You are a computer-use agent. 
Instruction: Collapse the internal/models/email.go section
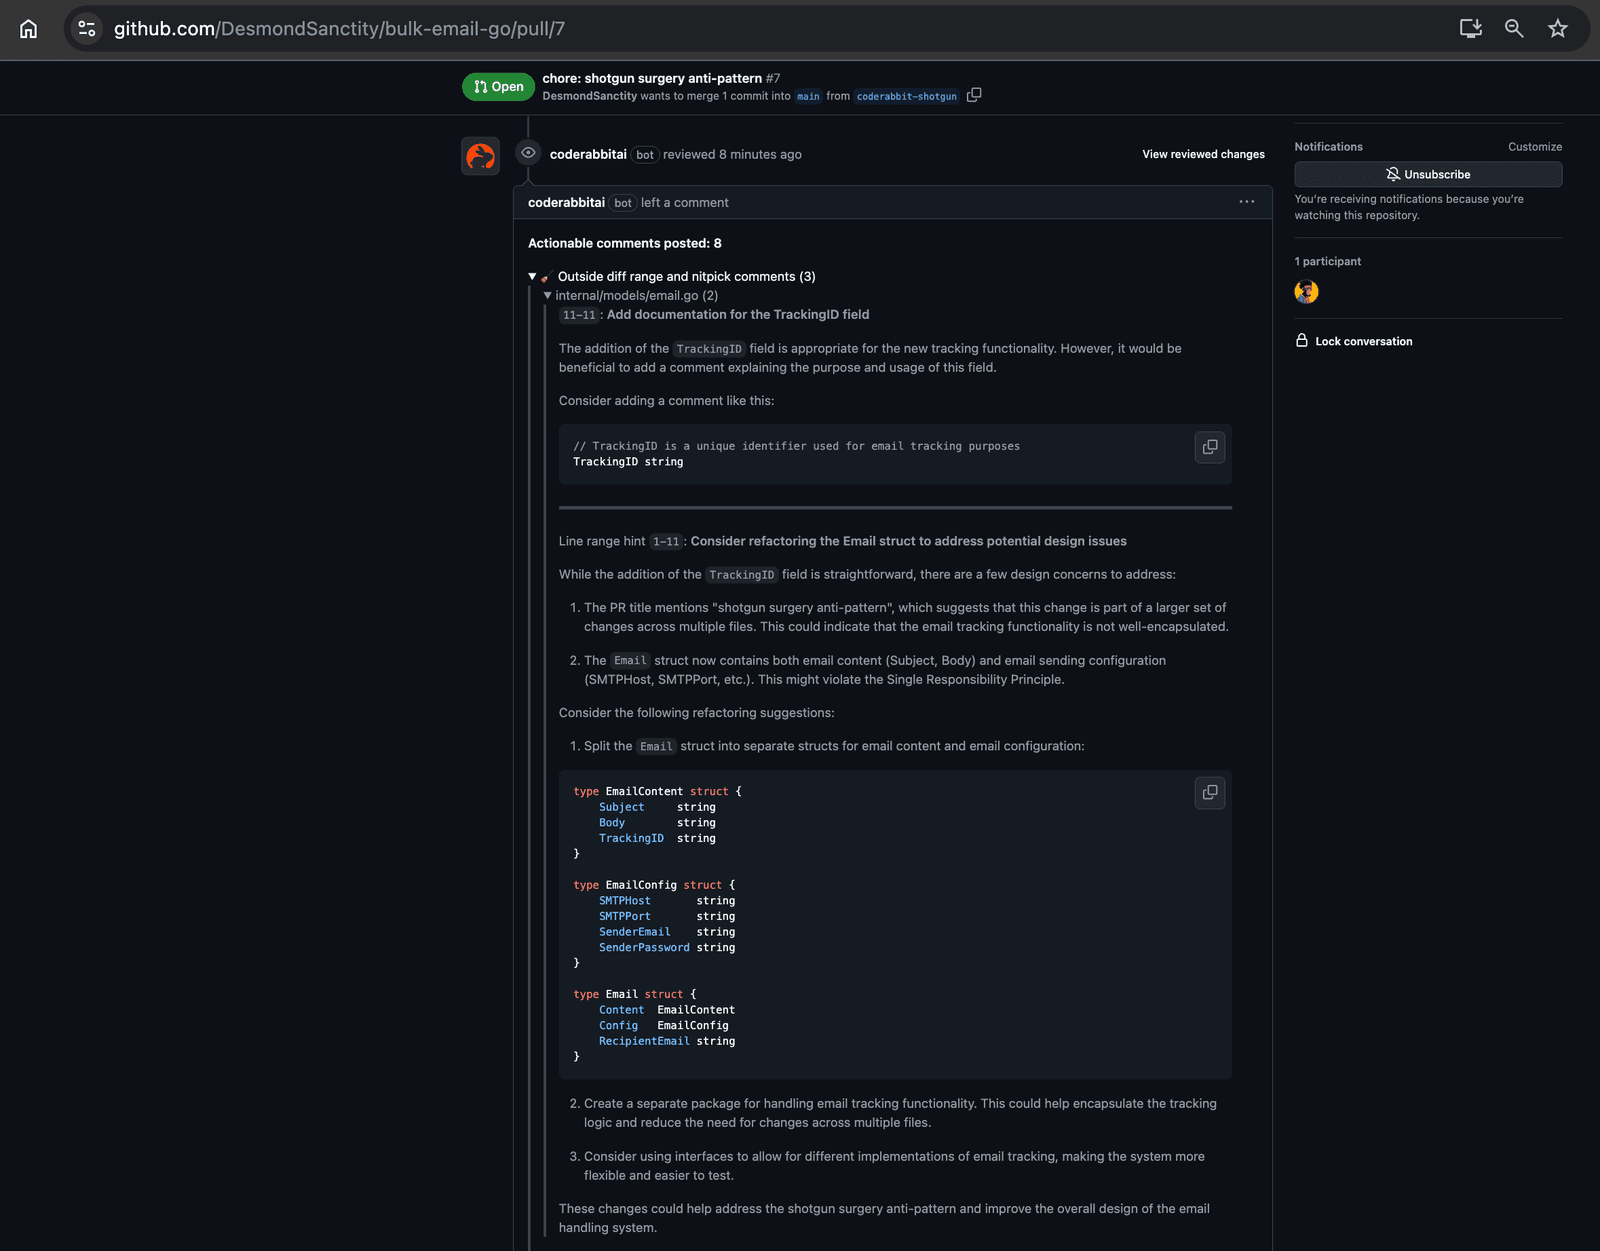pyautogui.click(x=547, y=296)
